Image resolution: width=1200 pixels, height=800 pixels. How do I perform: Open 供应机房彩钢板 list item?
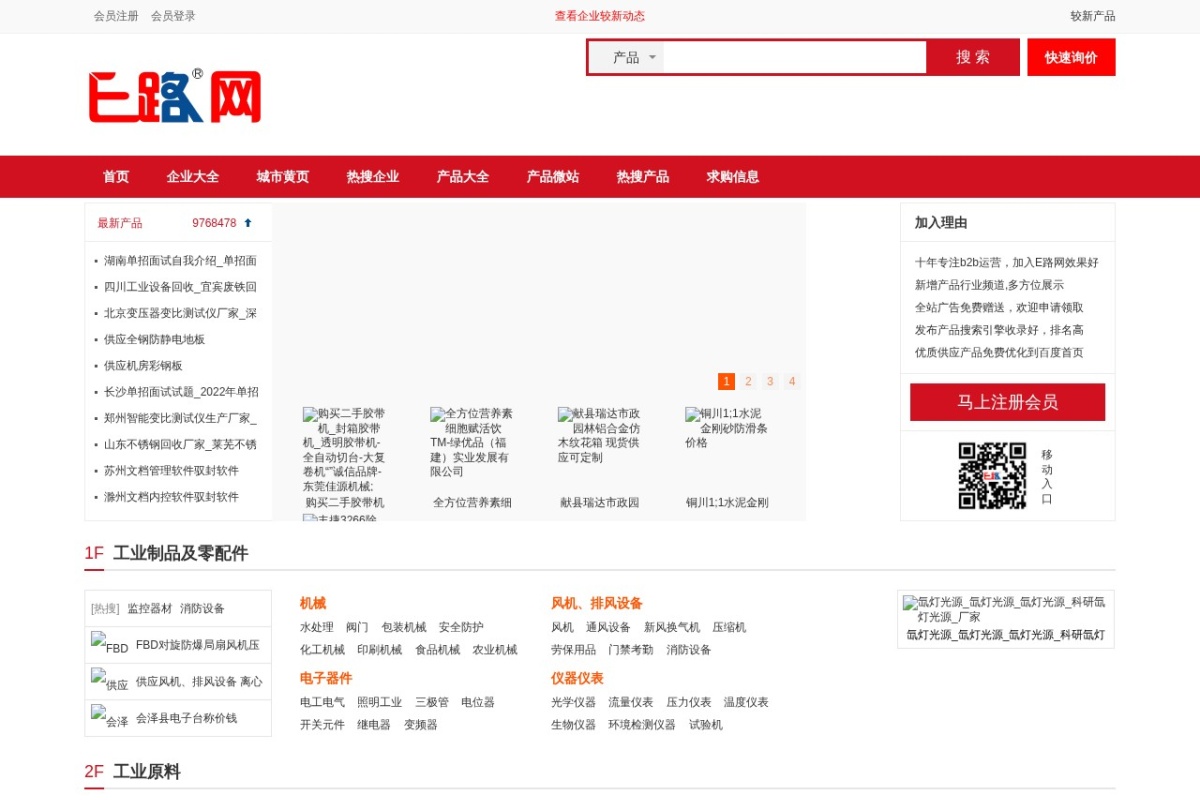point(143,366)
